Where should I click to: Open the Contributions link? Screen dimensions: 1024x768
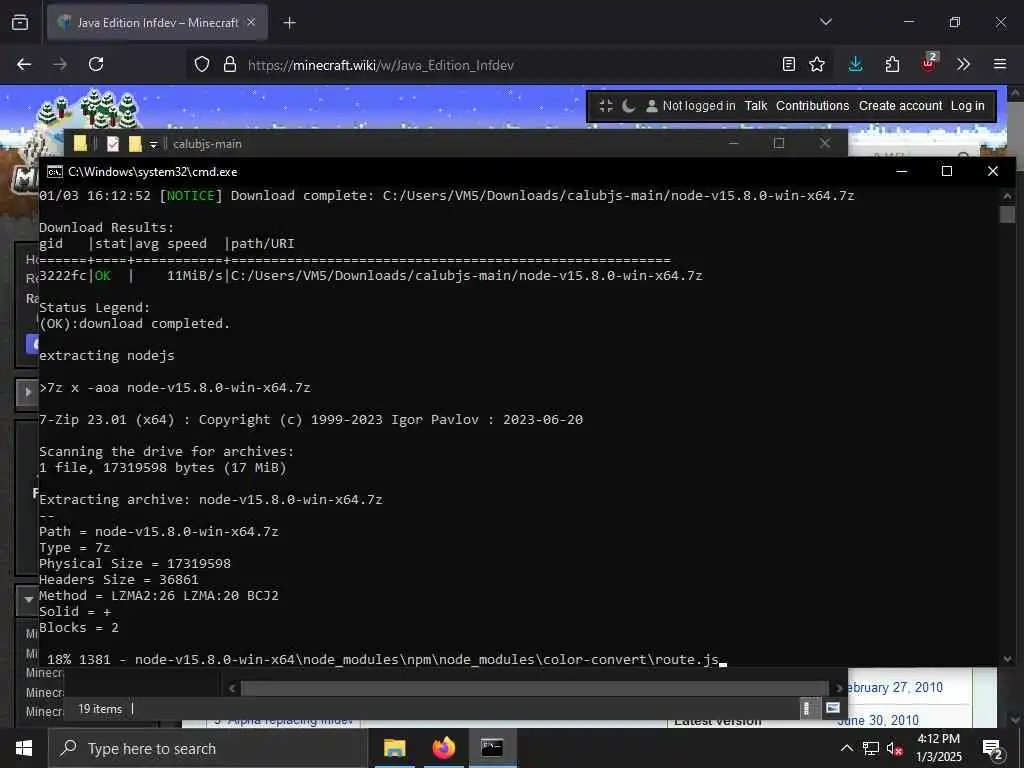pyautogui.click(x=812, y=106)
